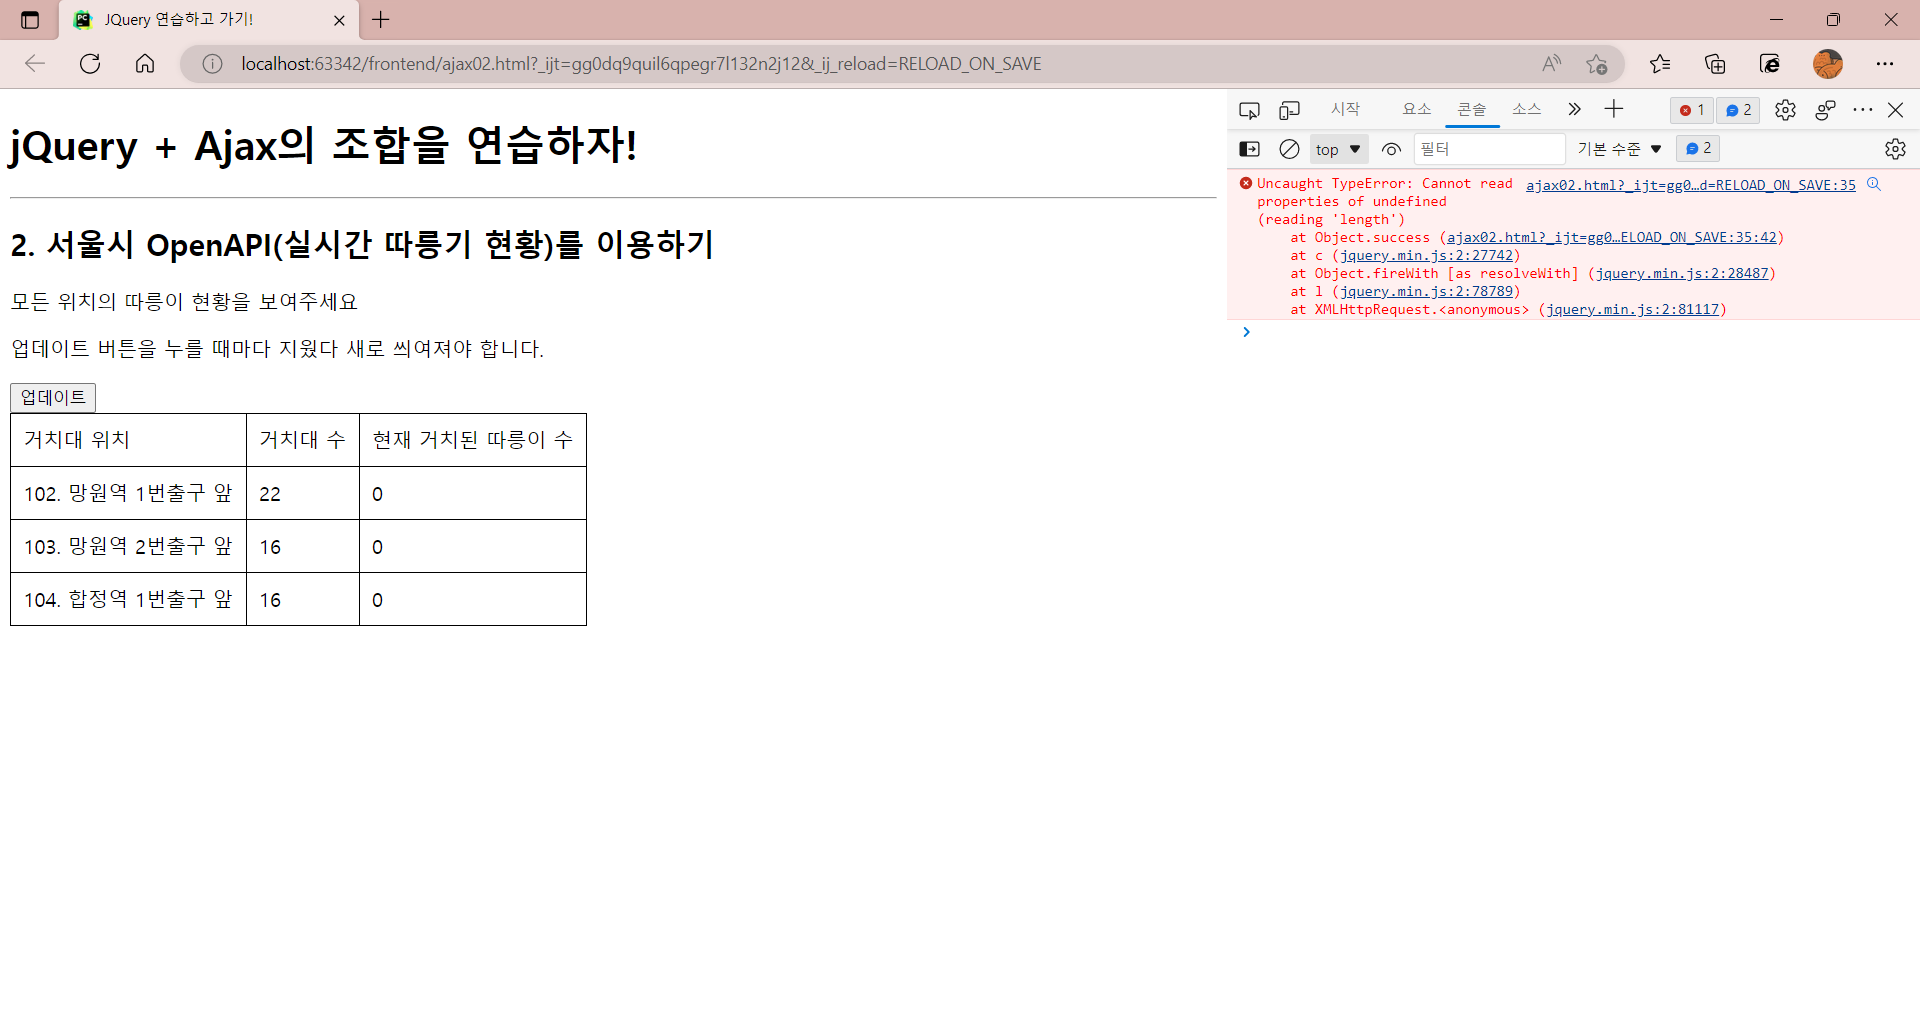Select the 콘솔 DevTools tab
This screenshot has height=1030, width=1920.
click(1472, 109)
